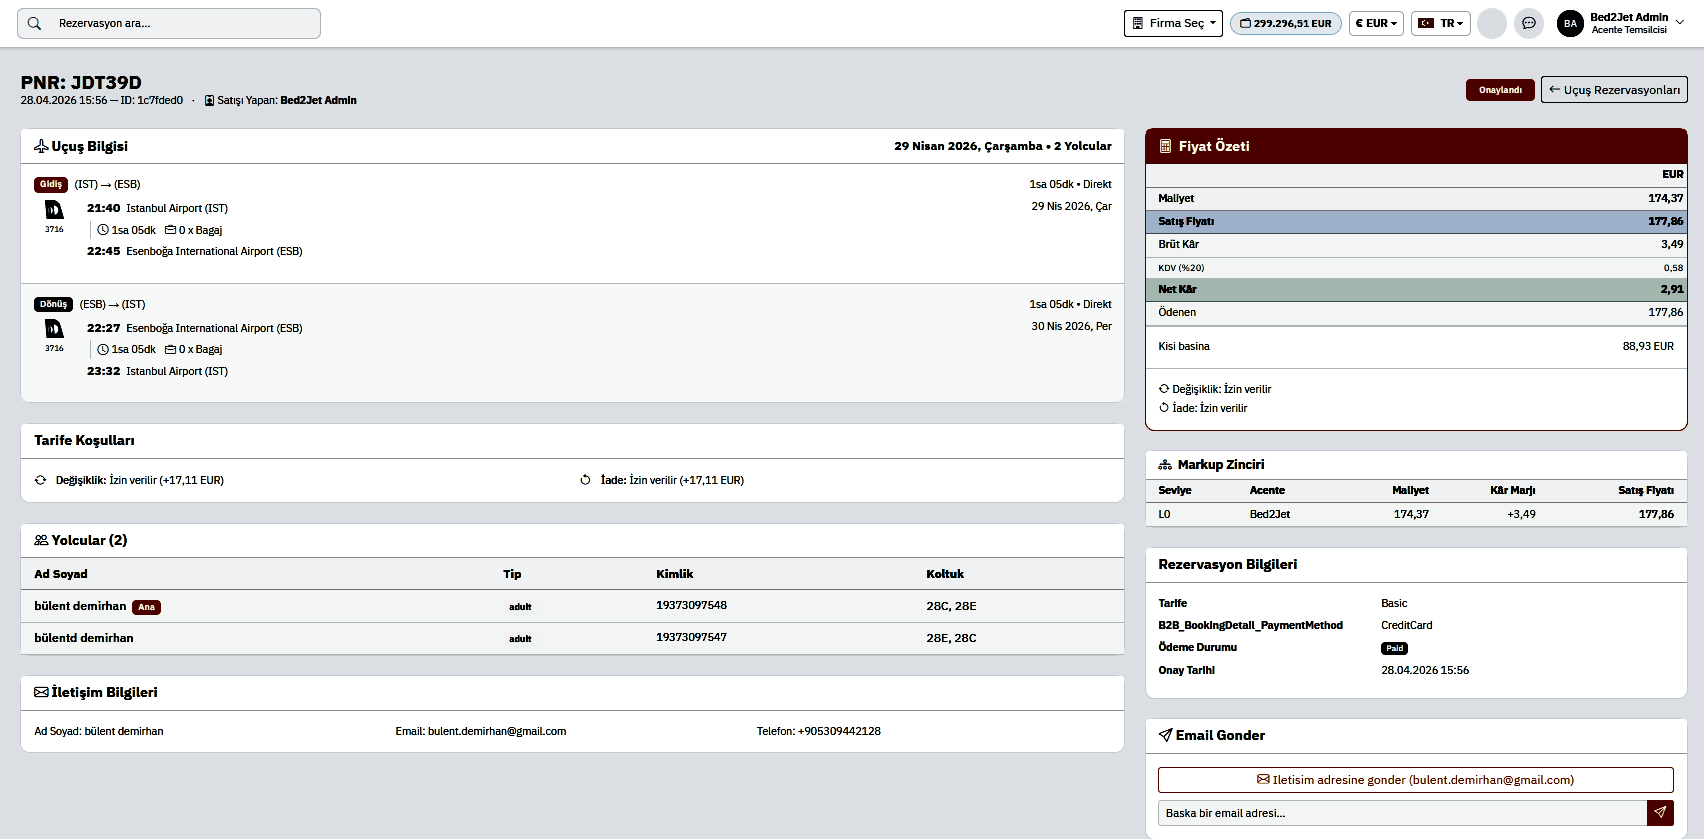This screenshot has height=839, width=1704.
Task: Click the search magnifier icon
Action: click(x=35, y=23)
